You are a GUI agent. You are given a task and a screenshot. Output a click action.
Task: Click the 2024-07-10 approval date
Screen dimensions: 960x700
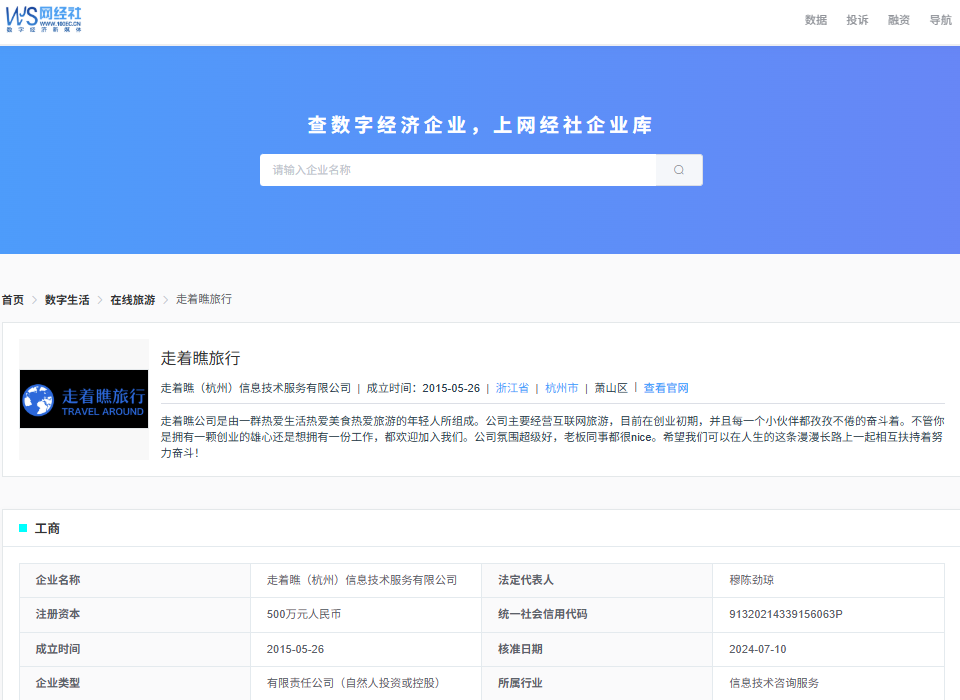coord(757,649)
